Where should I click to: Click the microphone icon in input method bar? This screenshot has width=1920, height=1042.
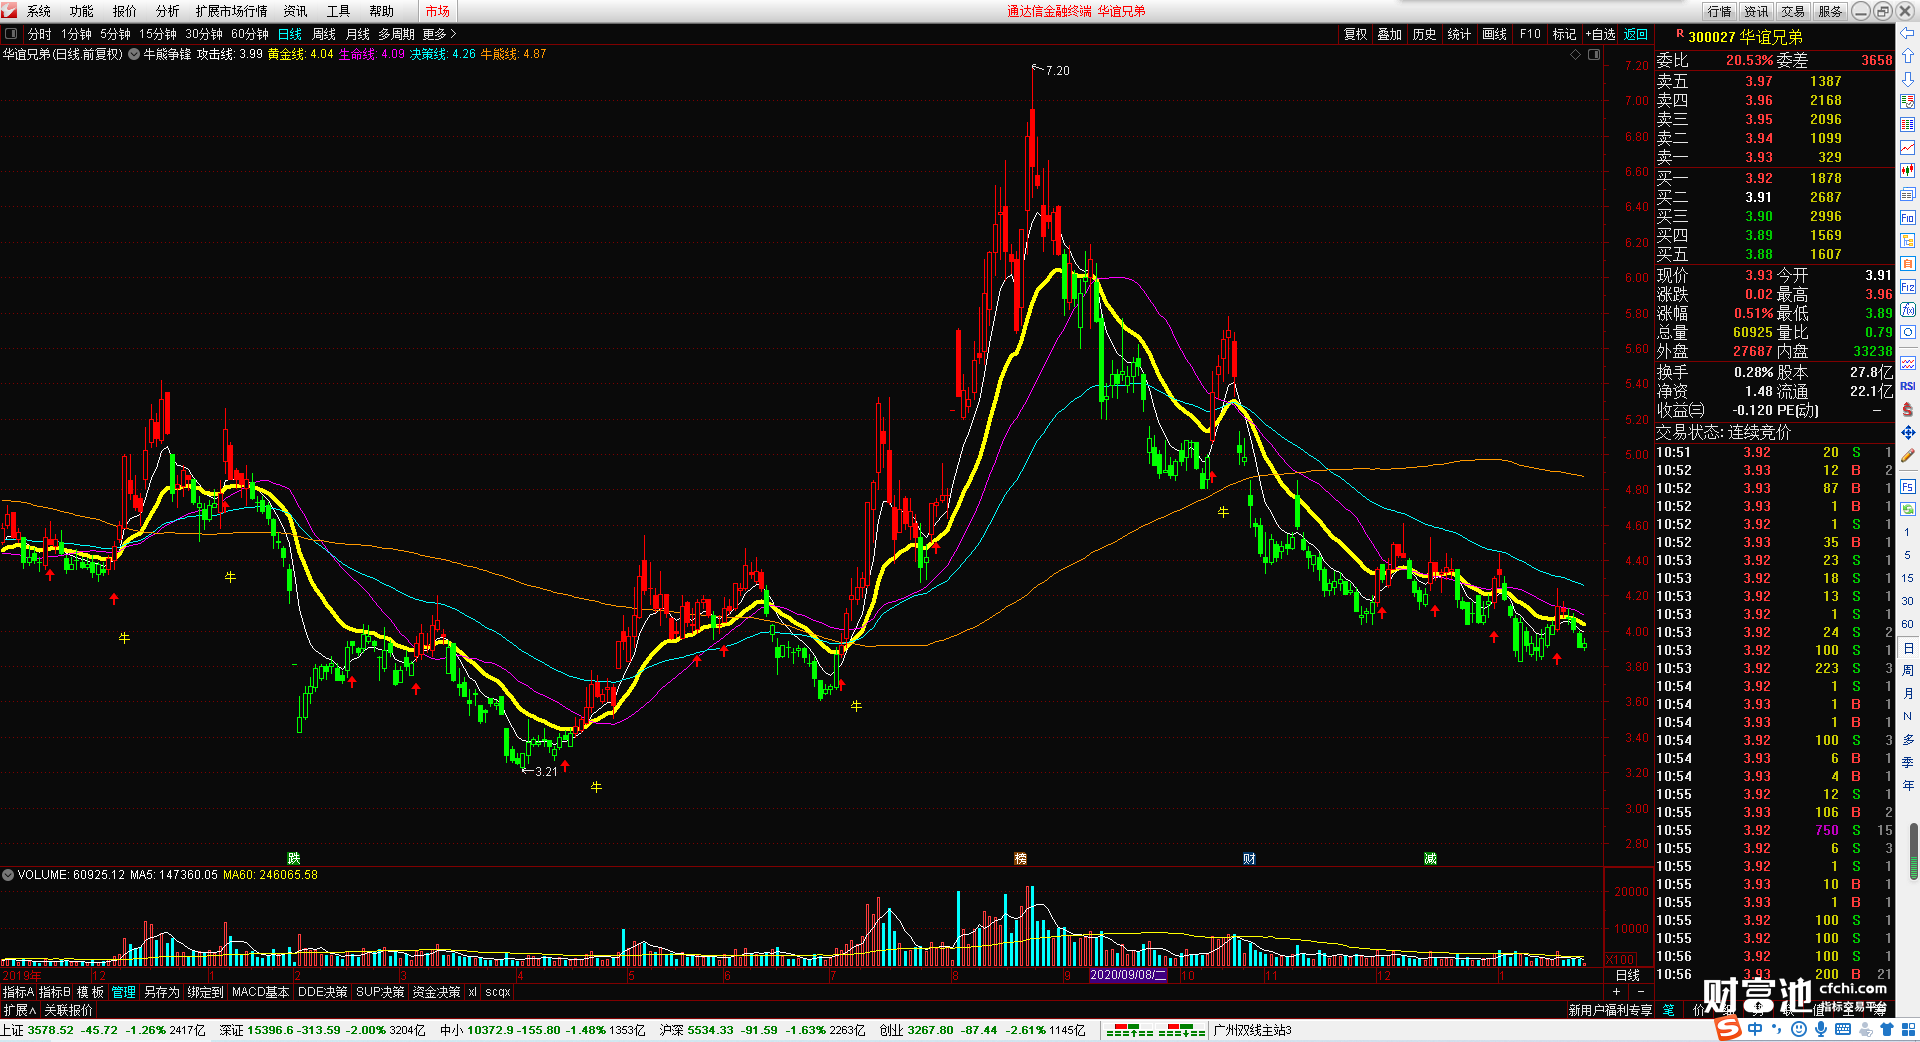tap(1820, 1029)
